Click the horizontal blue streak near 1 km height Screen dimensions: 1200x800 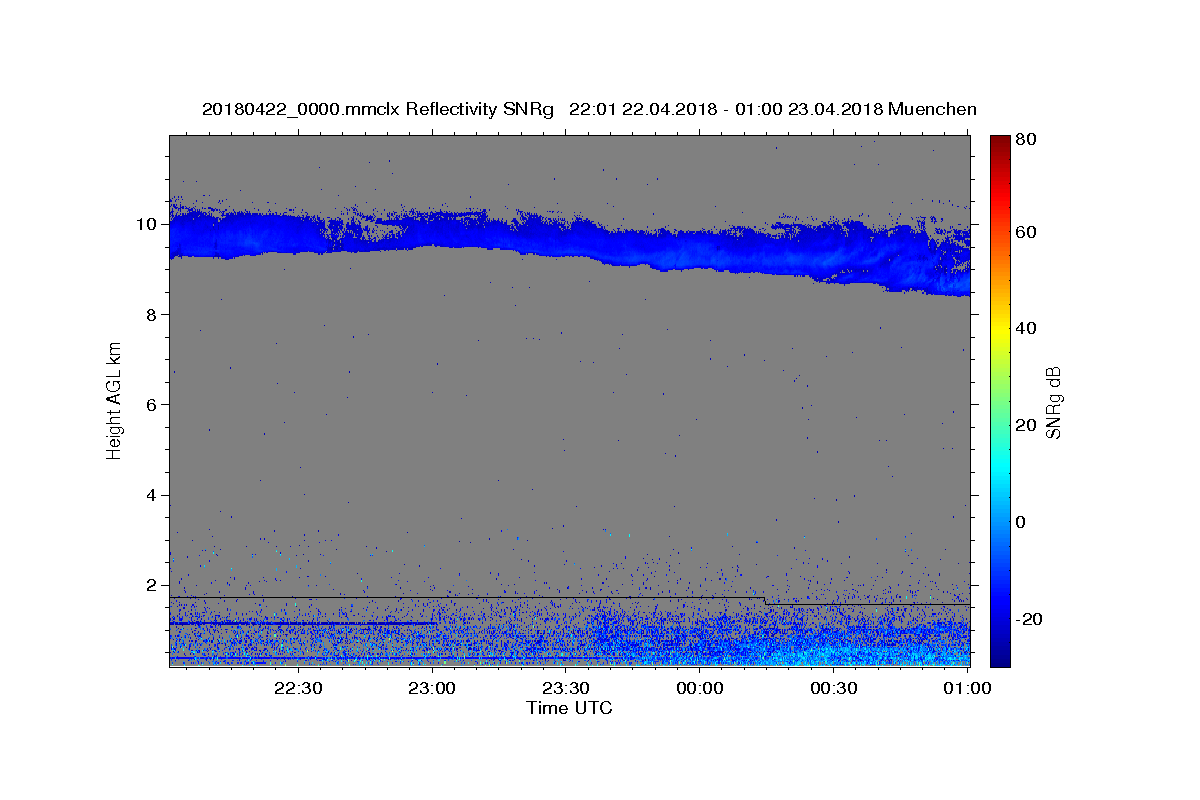click(303, 623)
